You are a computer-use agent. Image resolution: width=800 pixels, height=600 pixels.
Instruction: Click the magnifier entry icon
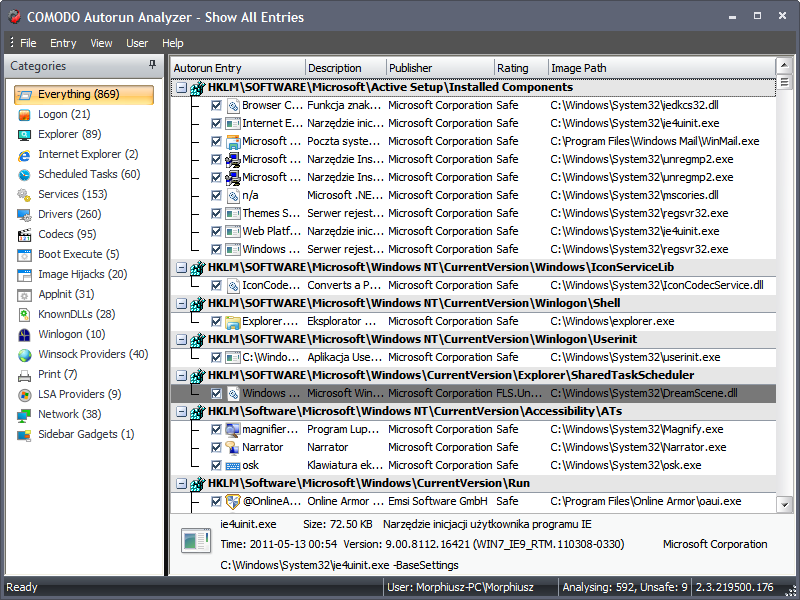(x=233, y=430)
